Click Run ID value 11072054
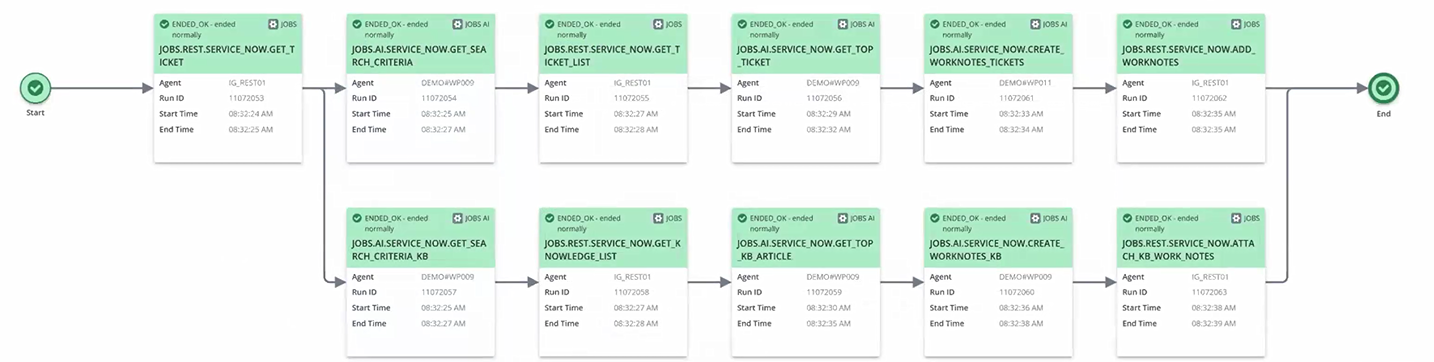The height and width of the screenshot is (362, 1434). [438, 98]
